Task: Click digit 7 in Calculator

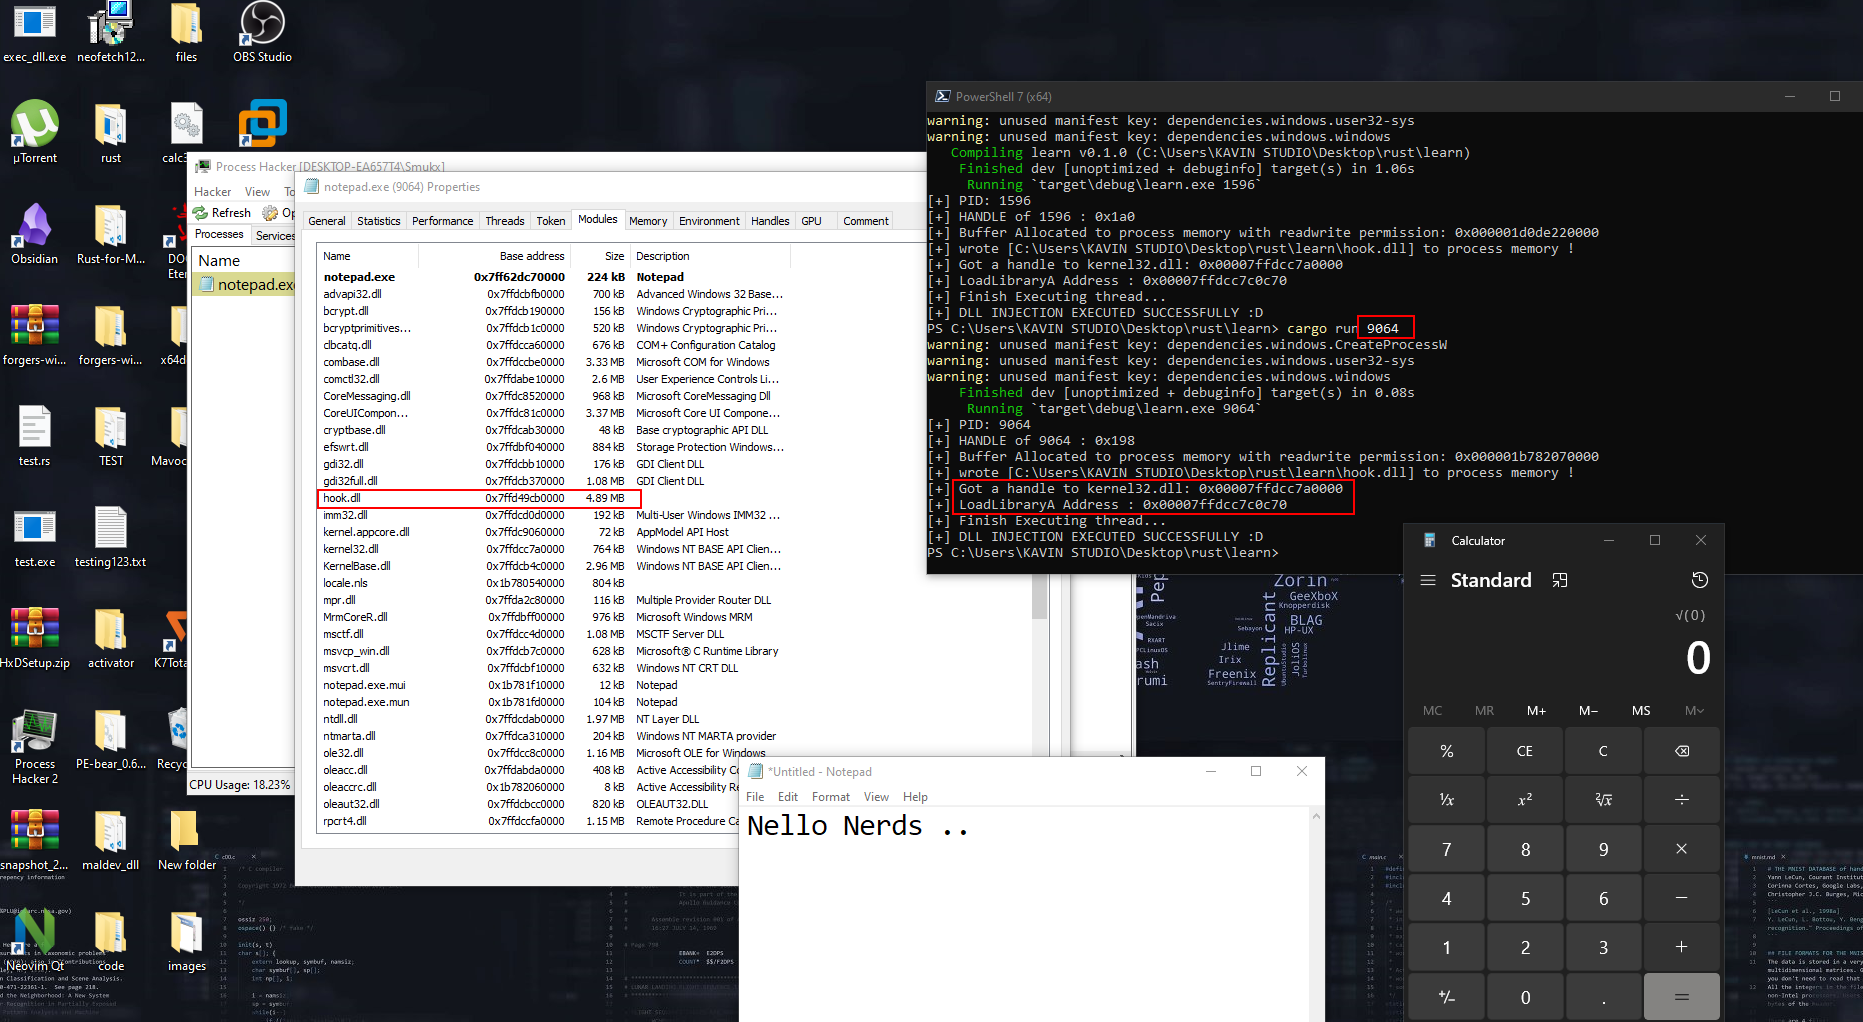Action: (1446, 849)
